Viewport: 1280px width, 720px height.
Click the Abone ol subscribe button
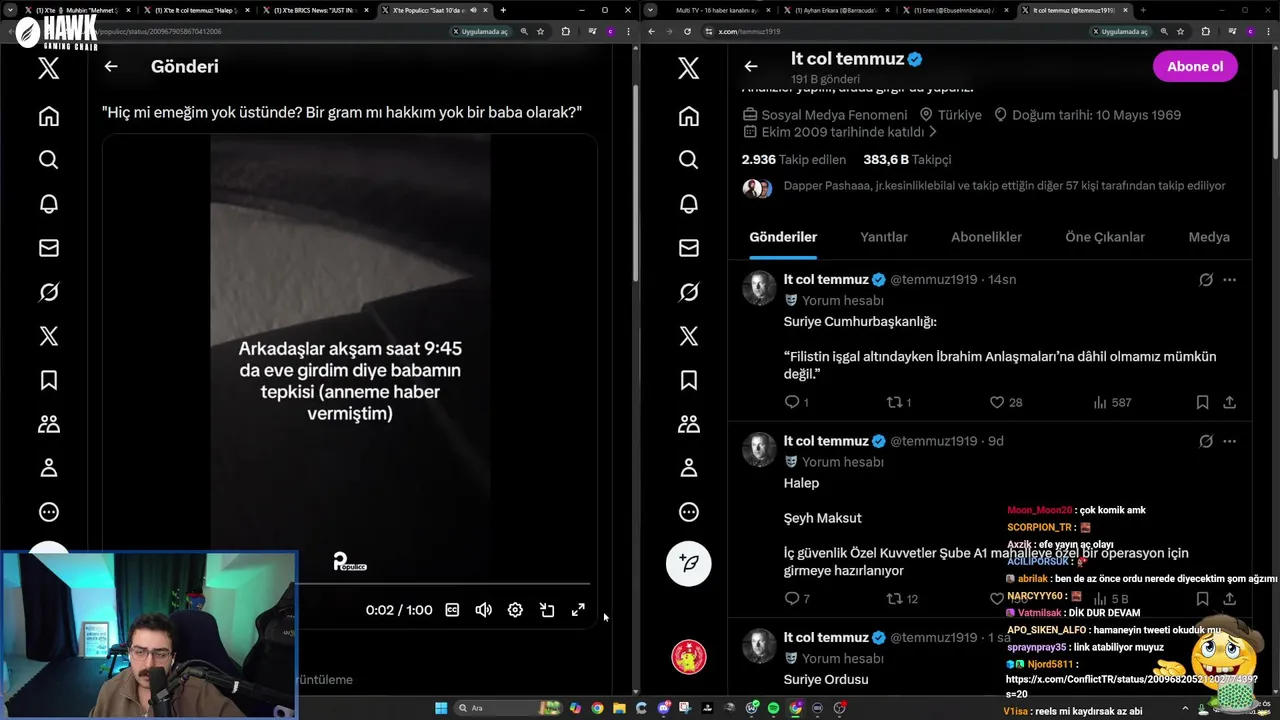[x=1195, y=66]
